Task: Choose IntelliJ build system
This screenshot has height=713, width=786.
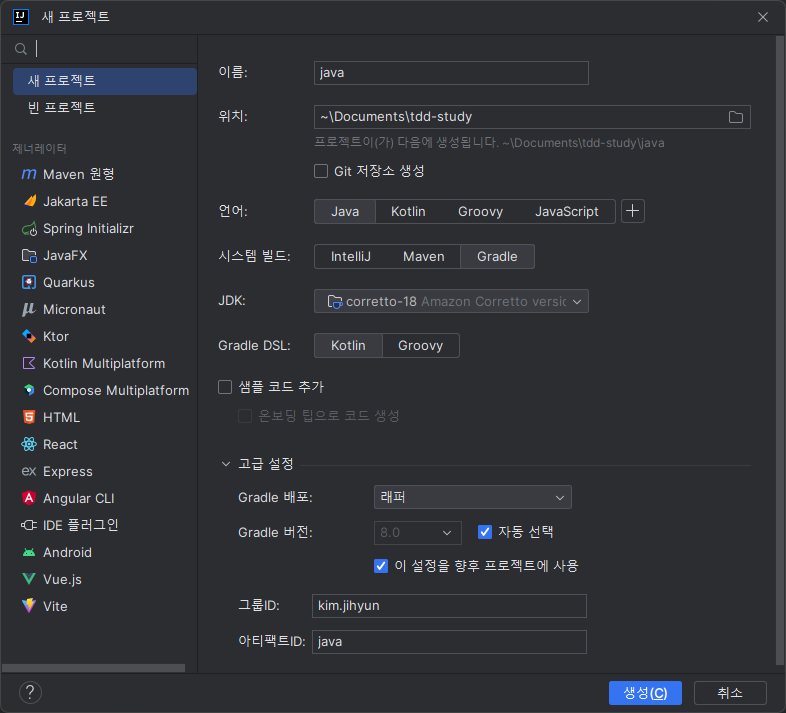Action: (350, 257)
